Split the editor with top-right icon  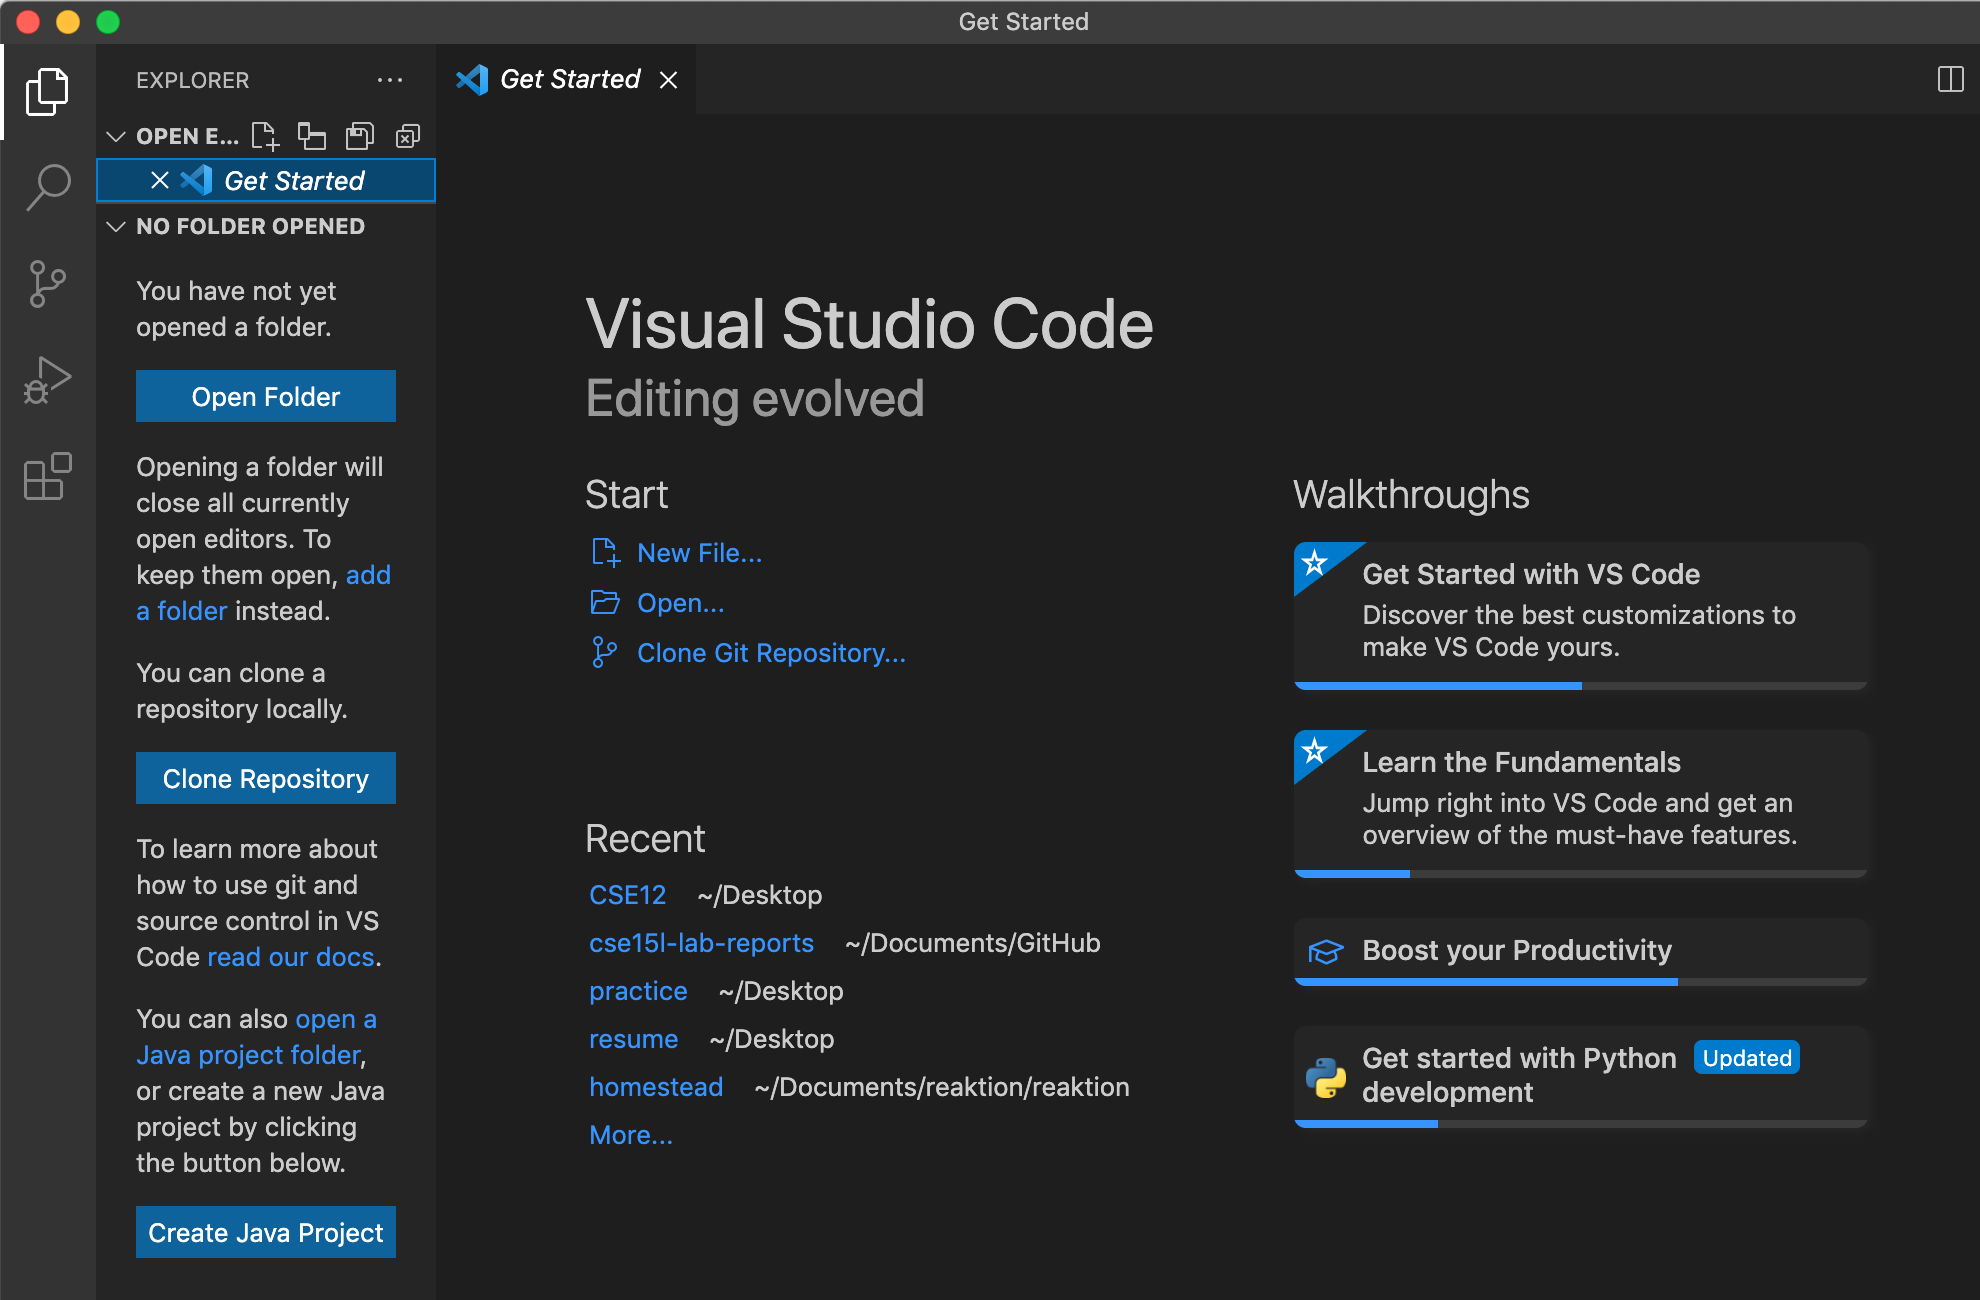pos(1950,79)
